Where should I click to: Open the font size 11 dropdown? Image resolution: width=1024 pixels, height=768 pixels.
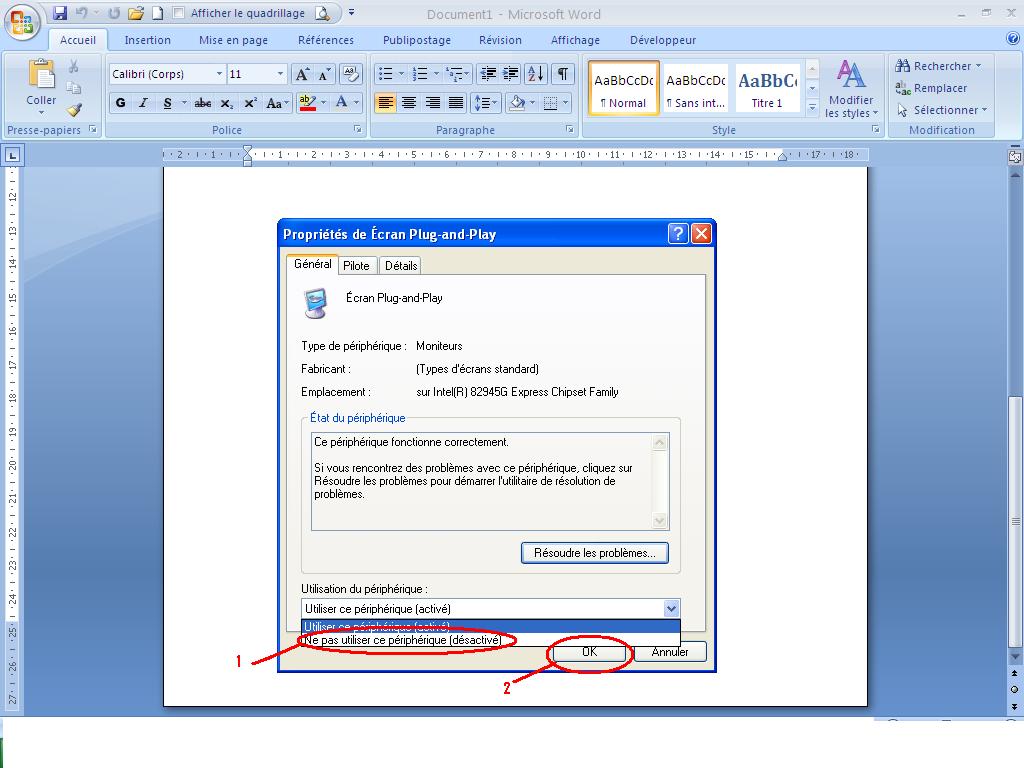click(280, 74)
